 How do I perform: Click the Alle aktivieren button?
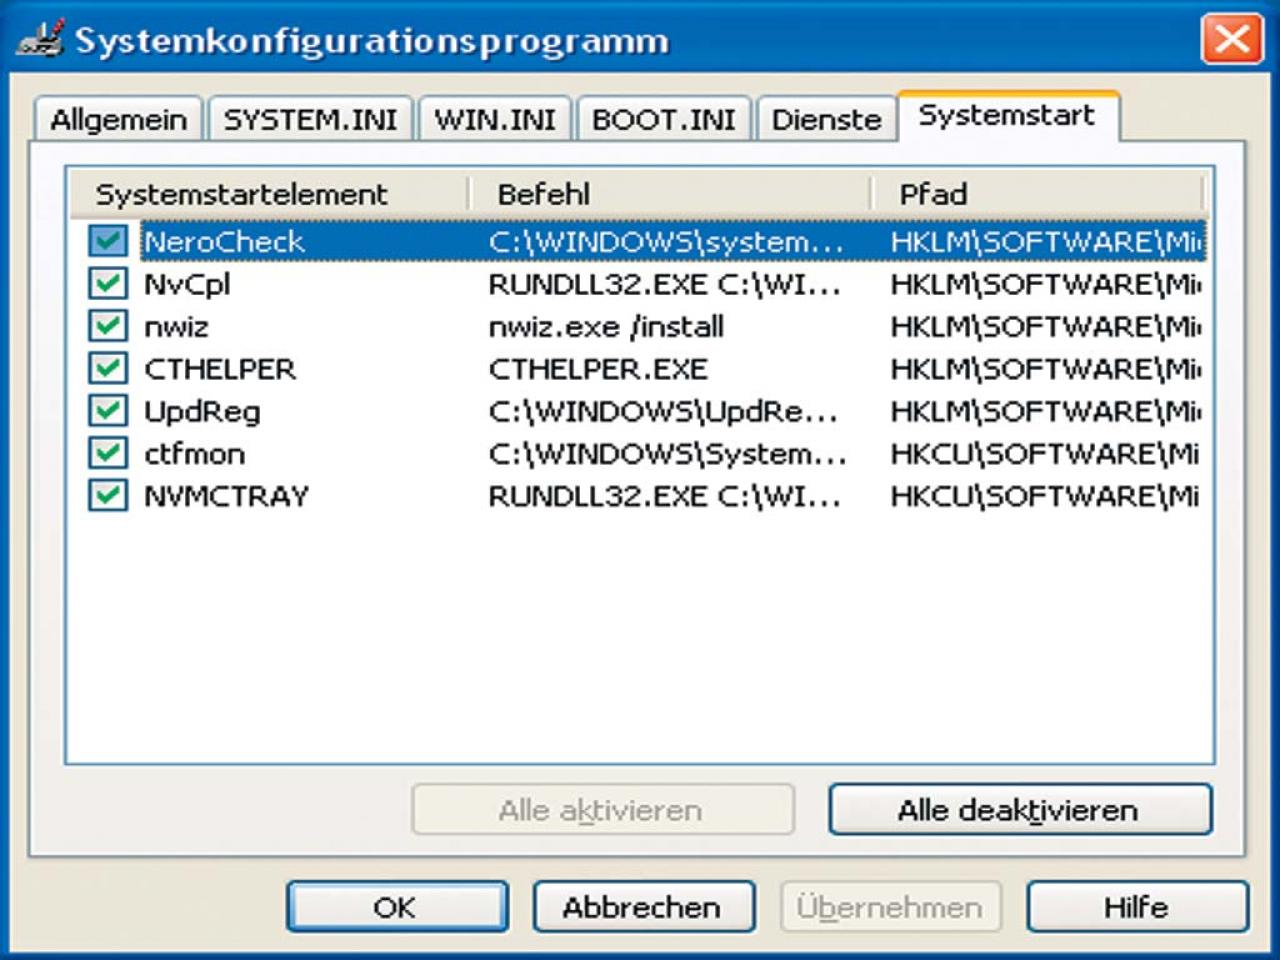point(602,809)
